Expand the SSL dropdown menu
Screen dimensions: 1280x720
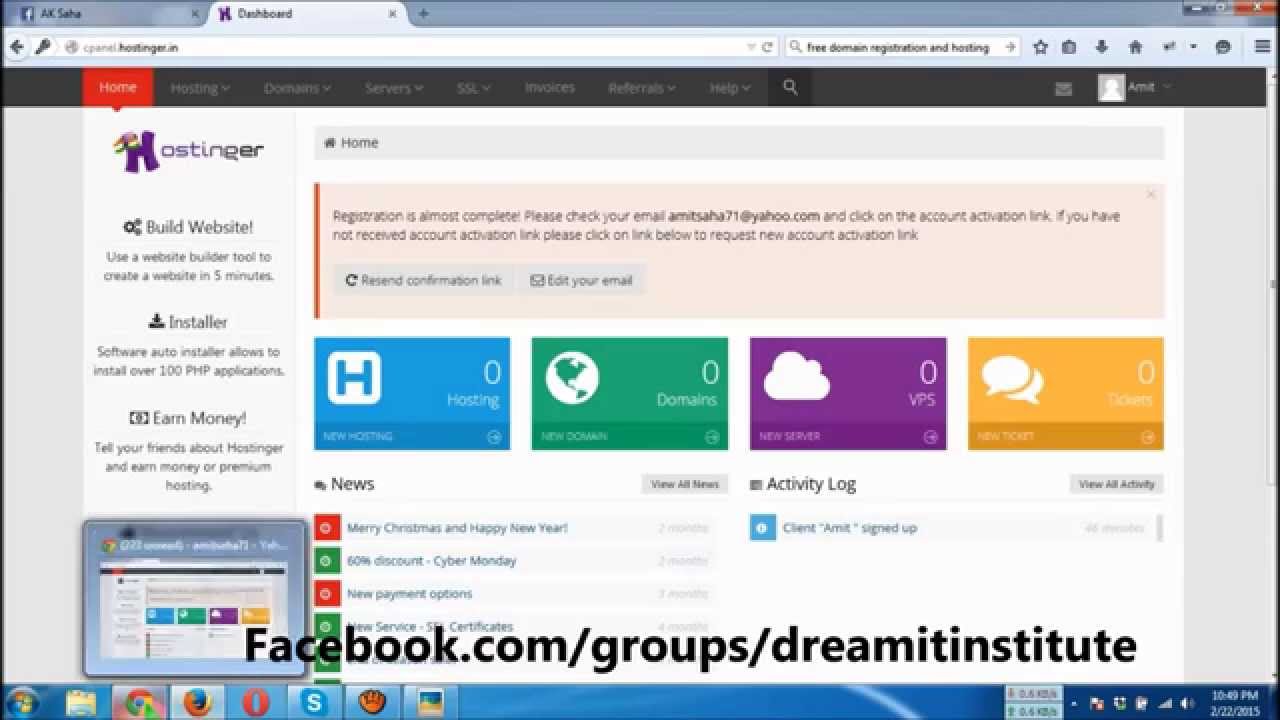tap(474, 88)
